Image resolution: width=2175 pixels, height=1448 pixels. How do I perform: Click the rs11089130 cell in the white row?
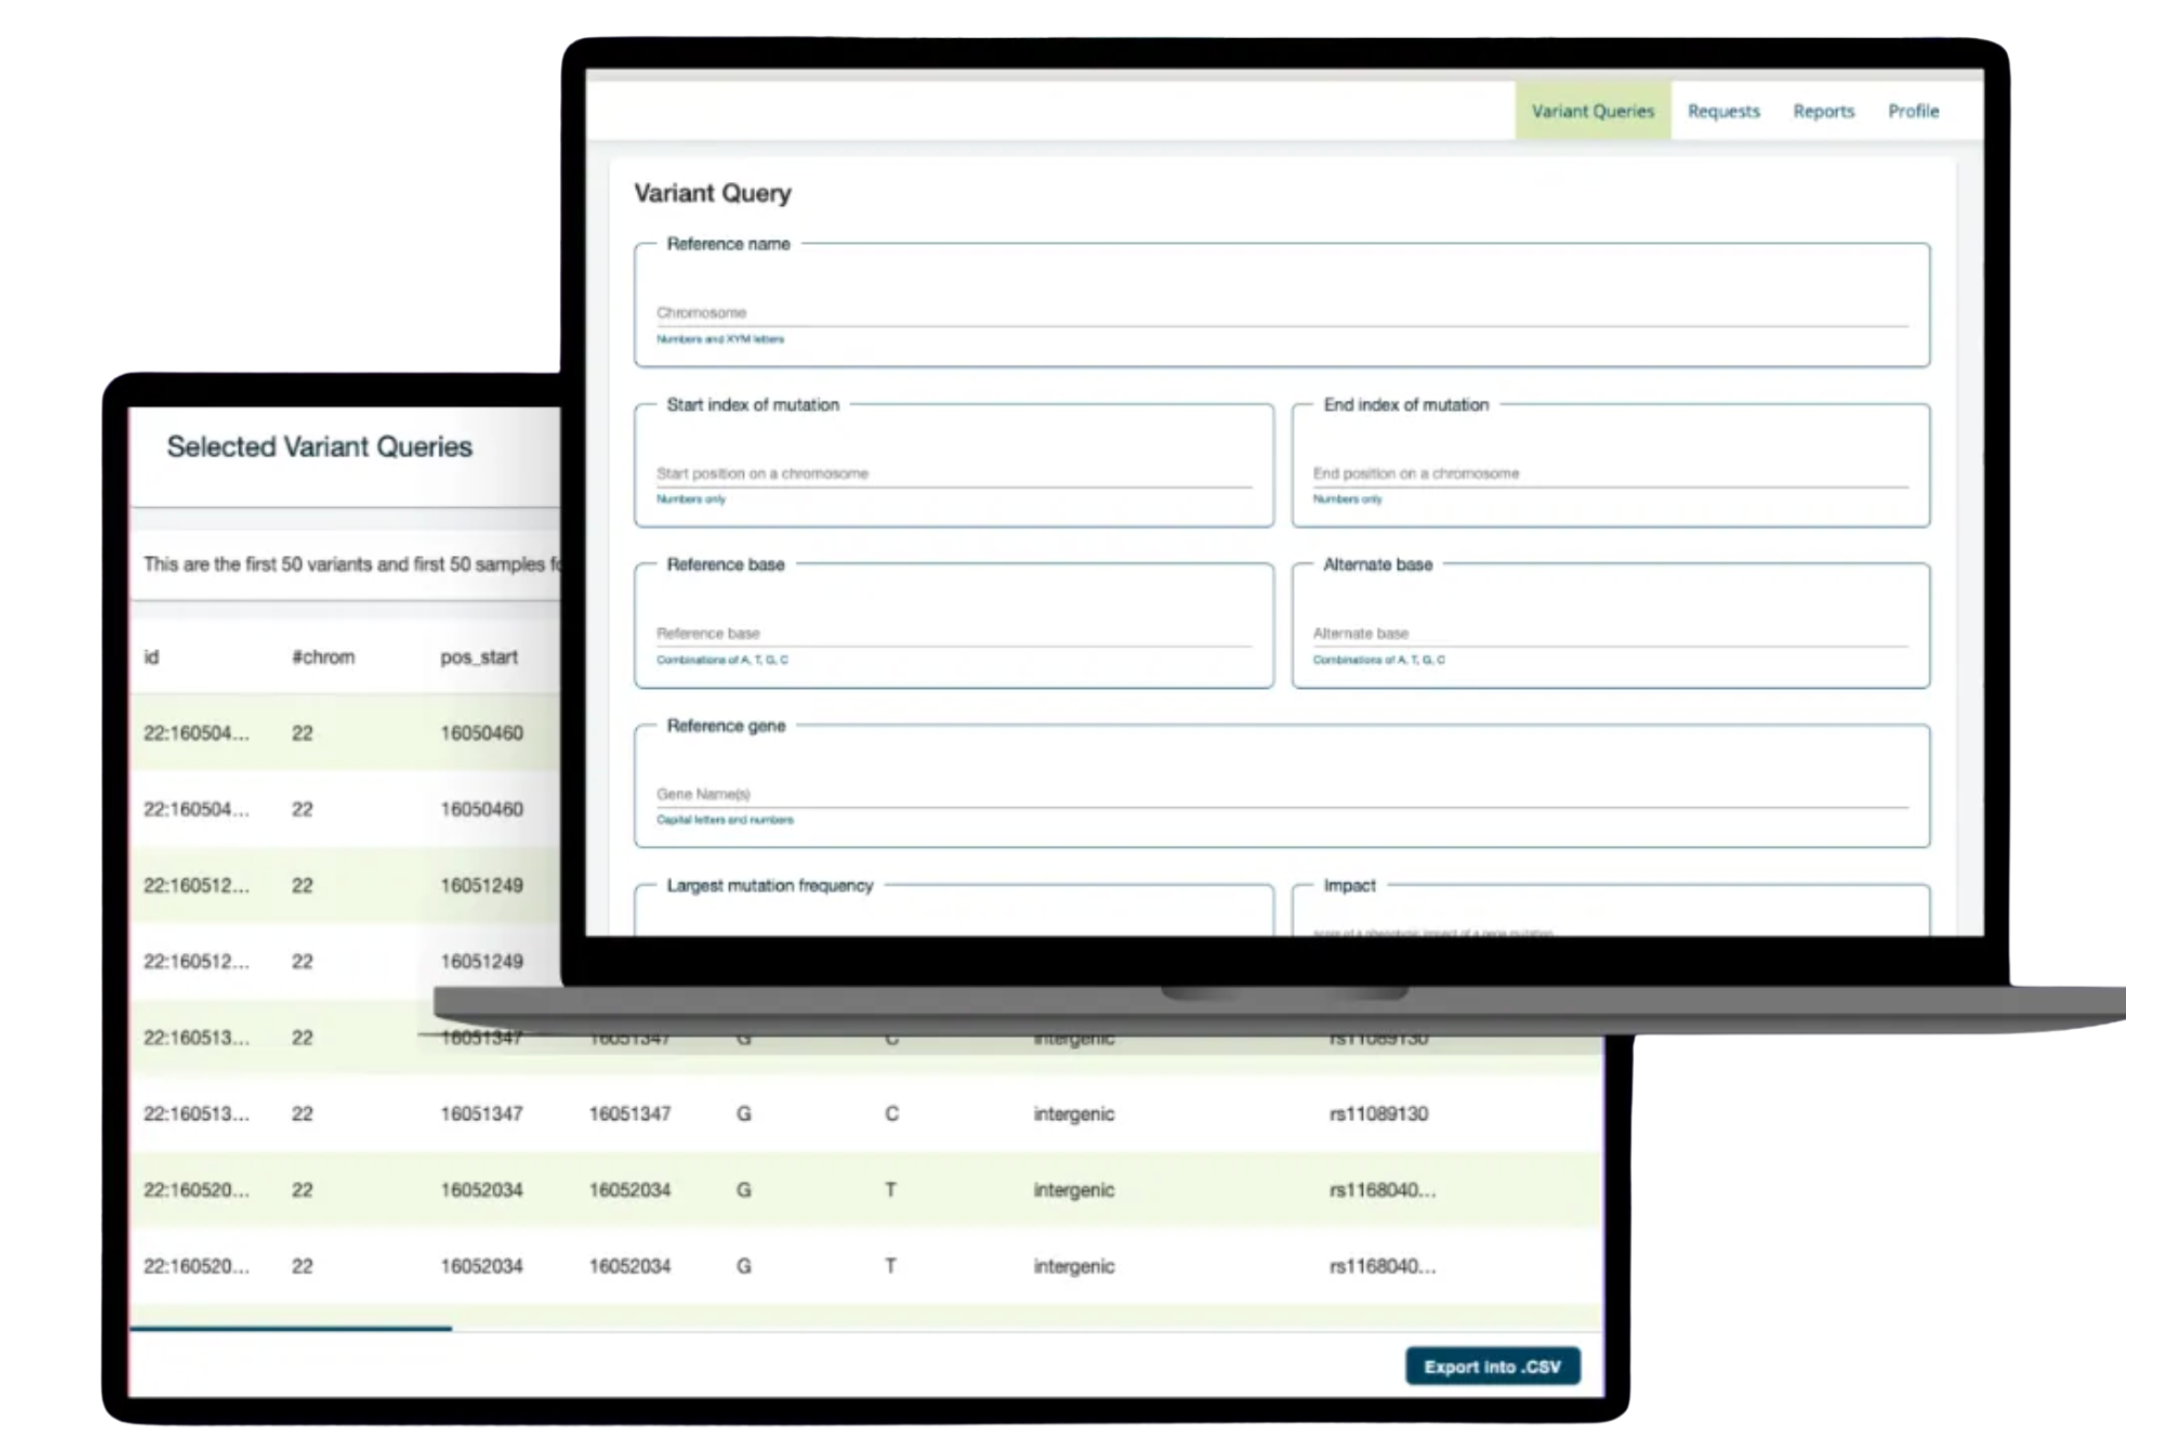point(1378,1114)
